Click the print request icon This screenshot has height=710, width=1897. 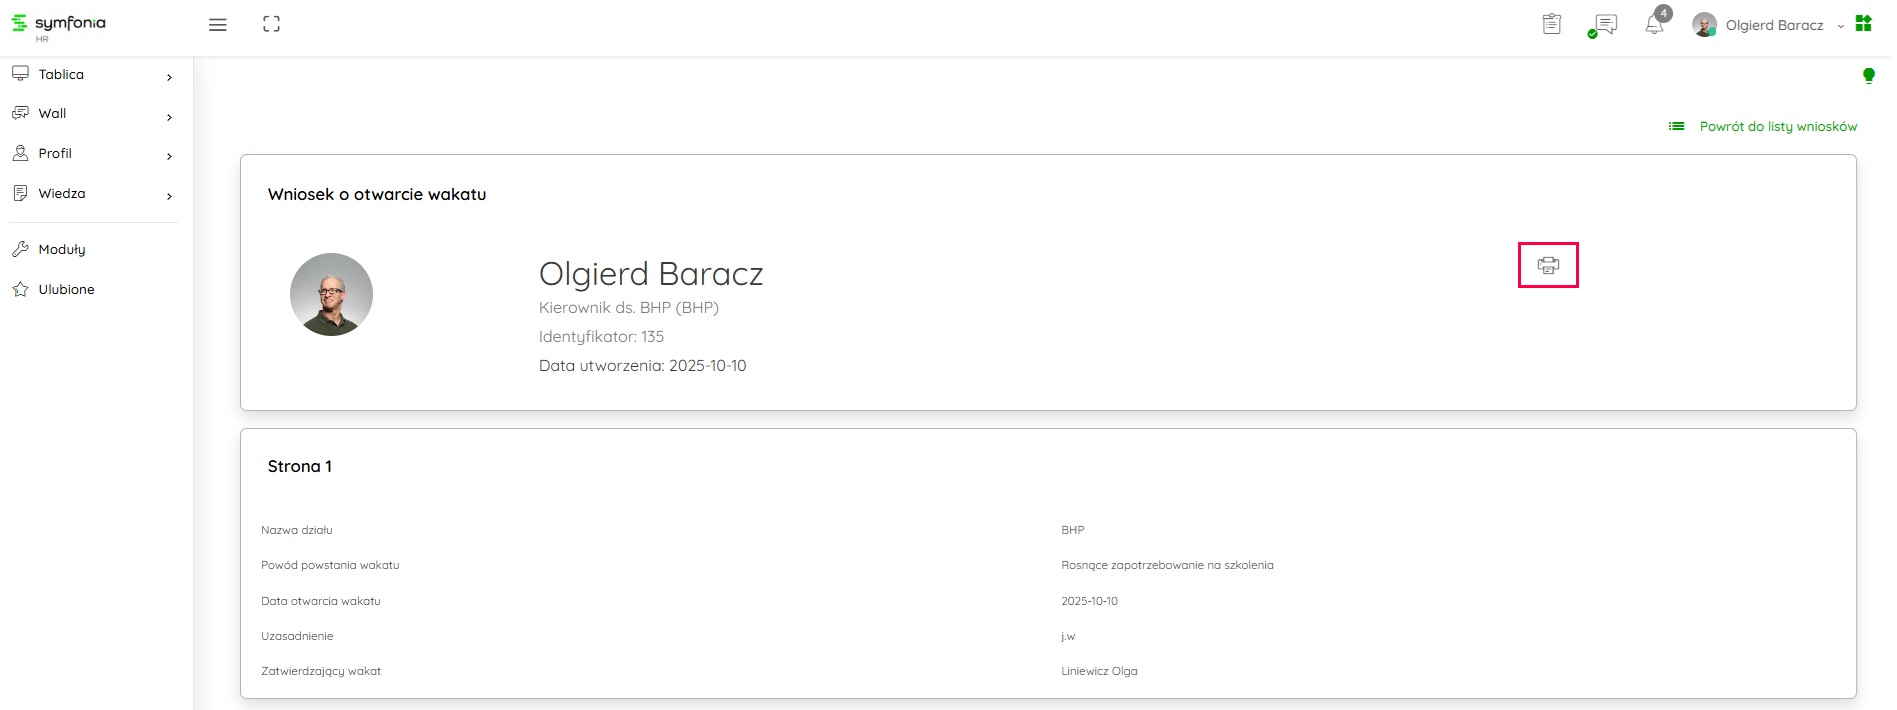[1547, 265]
